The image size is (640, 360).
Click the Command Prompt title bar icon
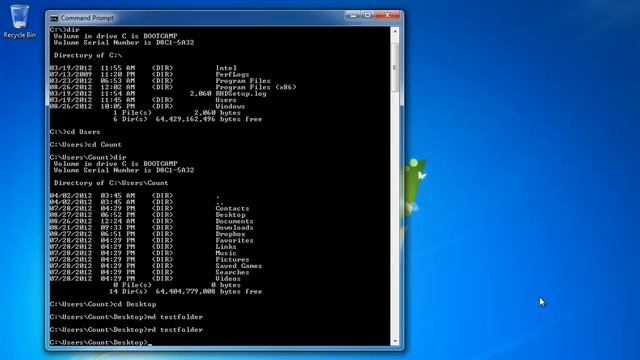54,18
